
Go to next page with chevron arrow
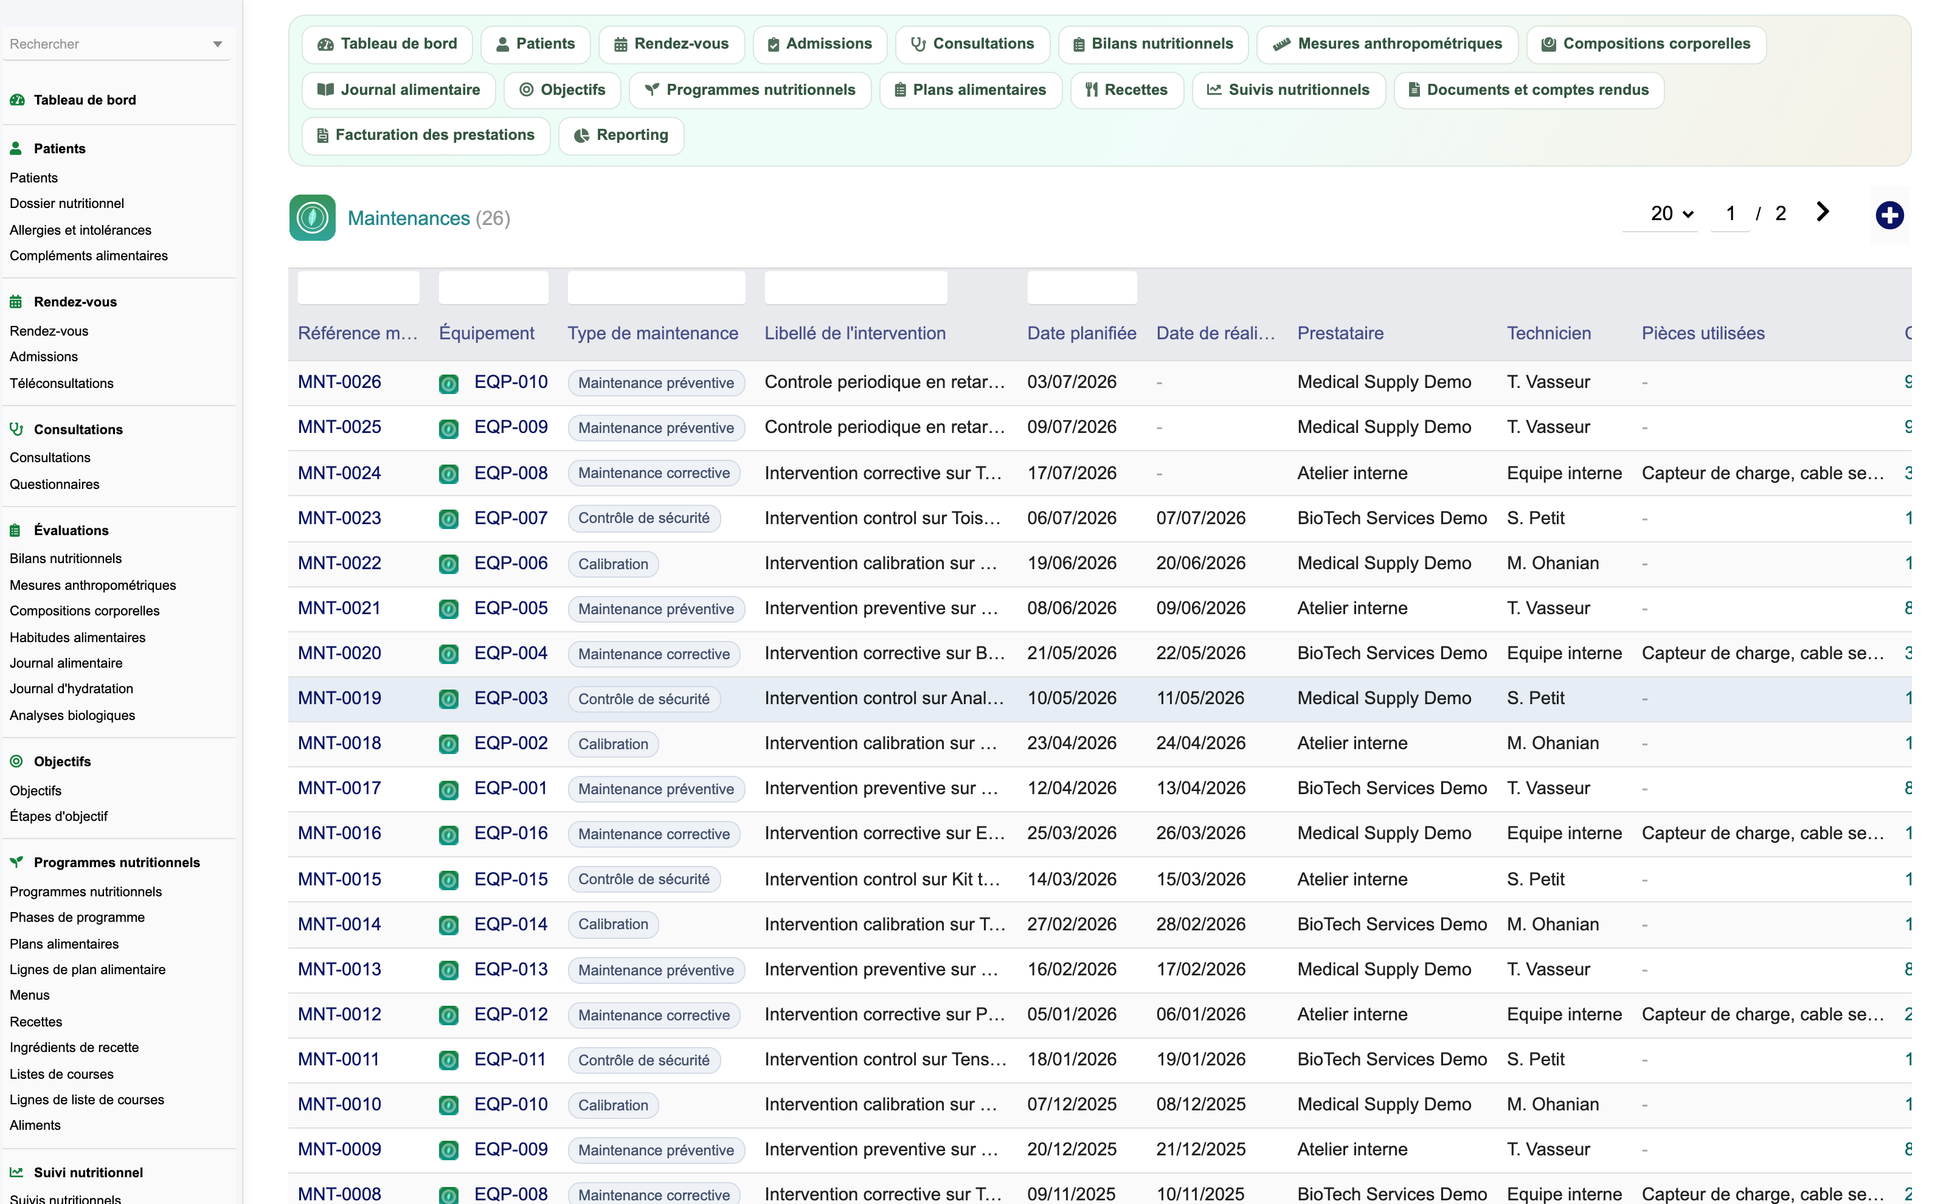(x=1822, y=212)
